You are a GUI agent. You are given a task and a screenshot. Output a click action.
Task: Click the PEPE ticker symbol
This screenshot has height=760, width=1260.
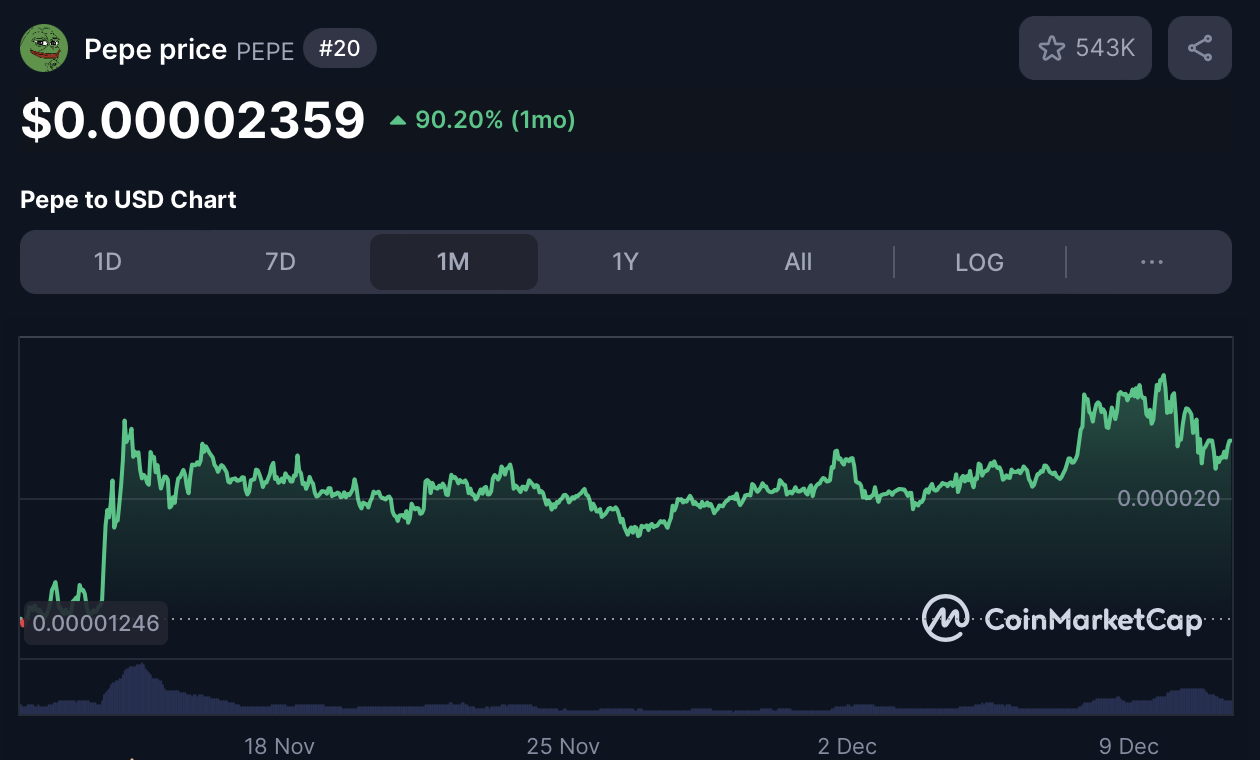[x=265, y=51]
